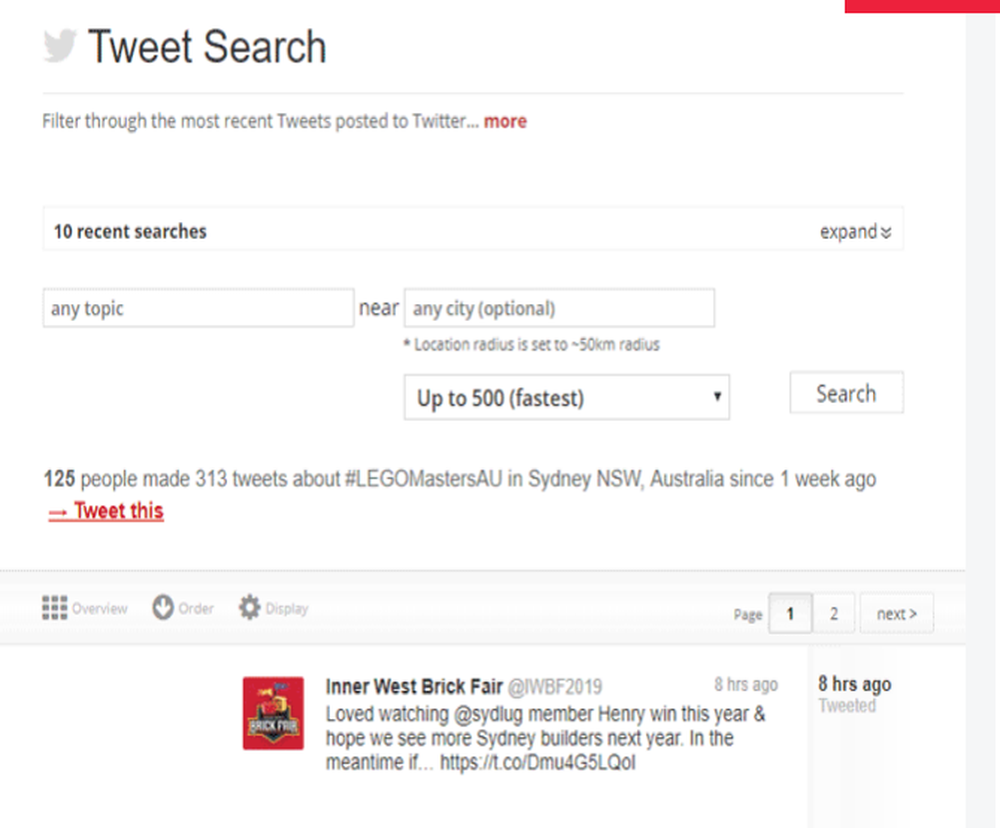The image size is (1000, 828).
Task: Click the 'Location radius is set to ~50km radius' note
Action: [x=532, y=344]
